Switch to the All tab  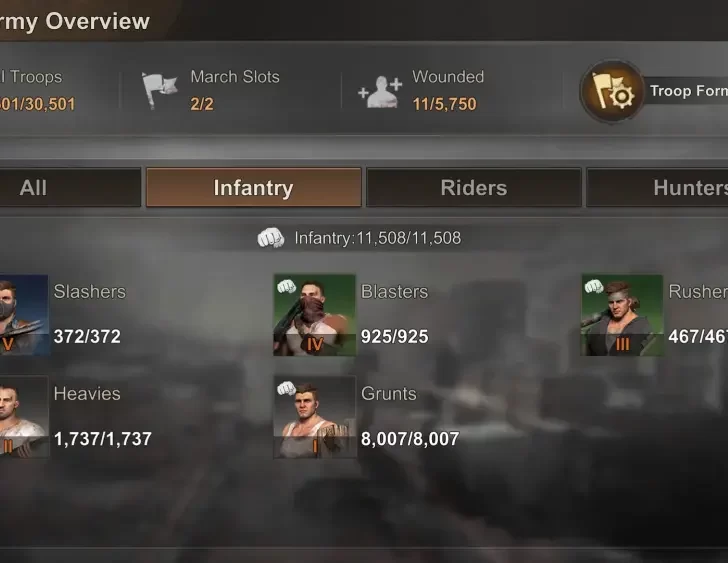click(x=70, y=188)
